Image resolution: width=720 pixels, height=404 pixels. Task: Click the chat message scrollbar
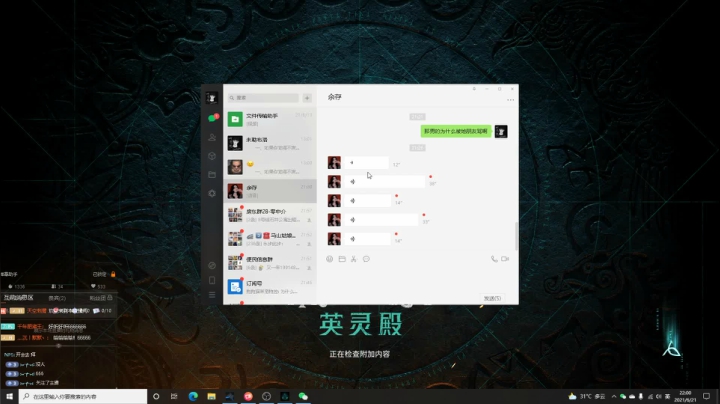point(517,236)
